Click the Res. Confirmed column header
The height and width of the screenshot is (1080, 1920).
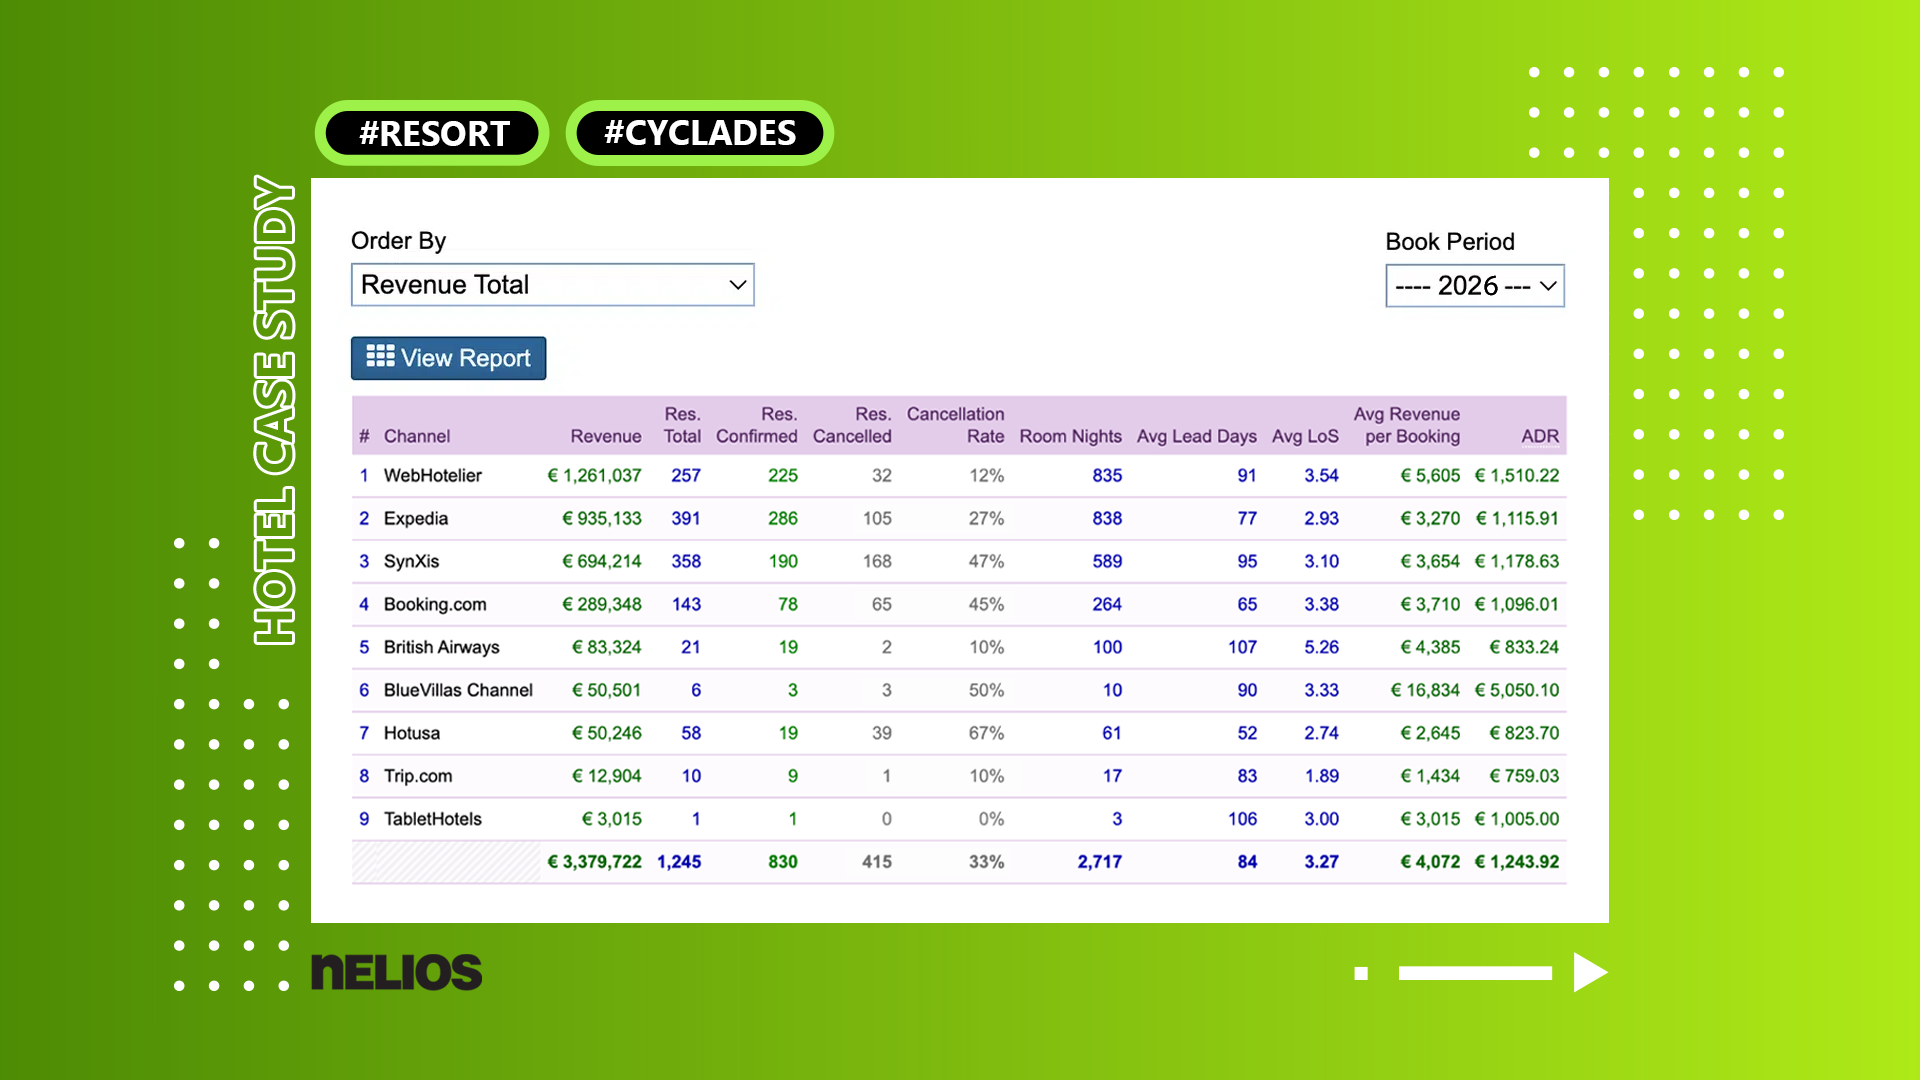[757, 425]
